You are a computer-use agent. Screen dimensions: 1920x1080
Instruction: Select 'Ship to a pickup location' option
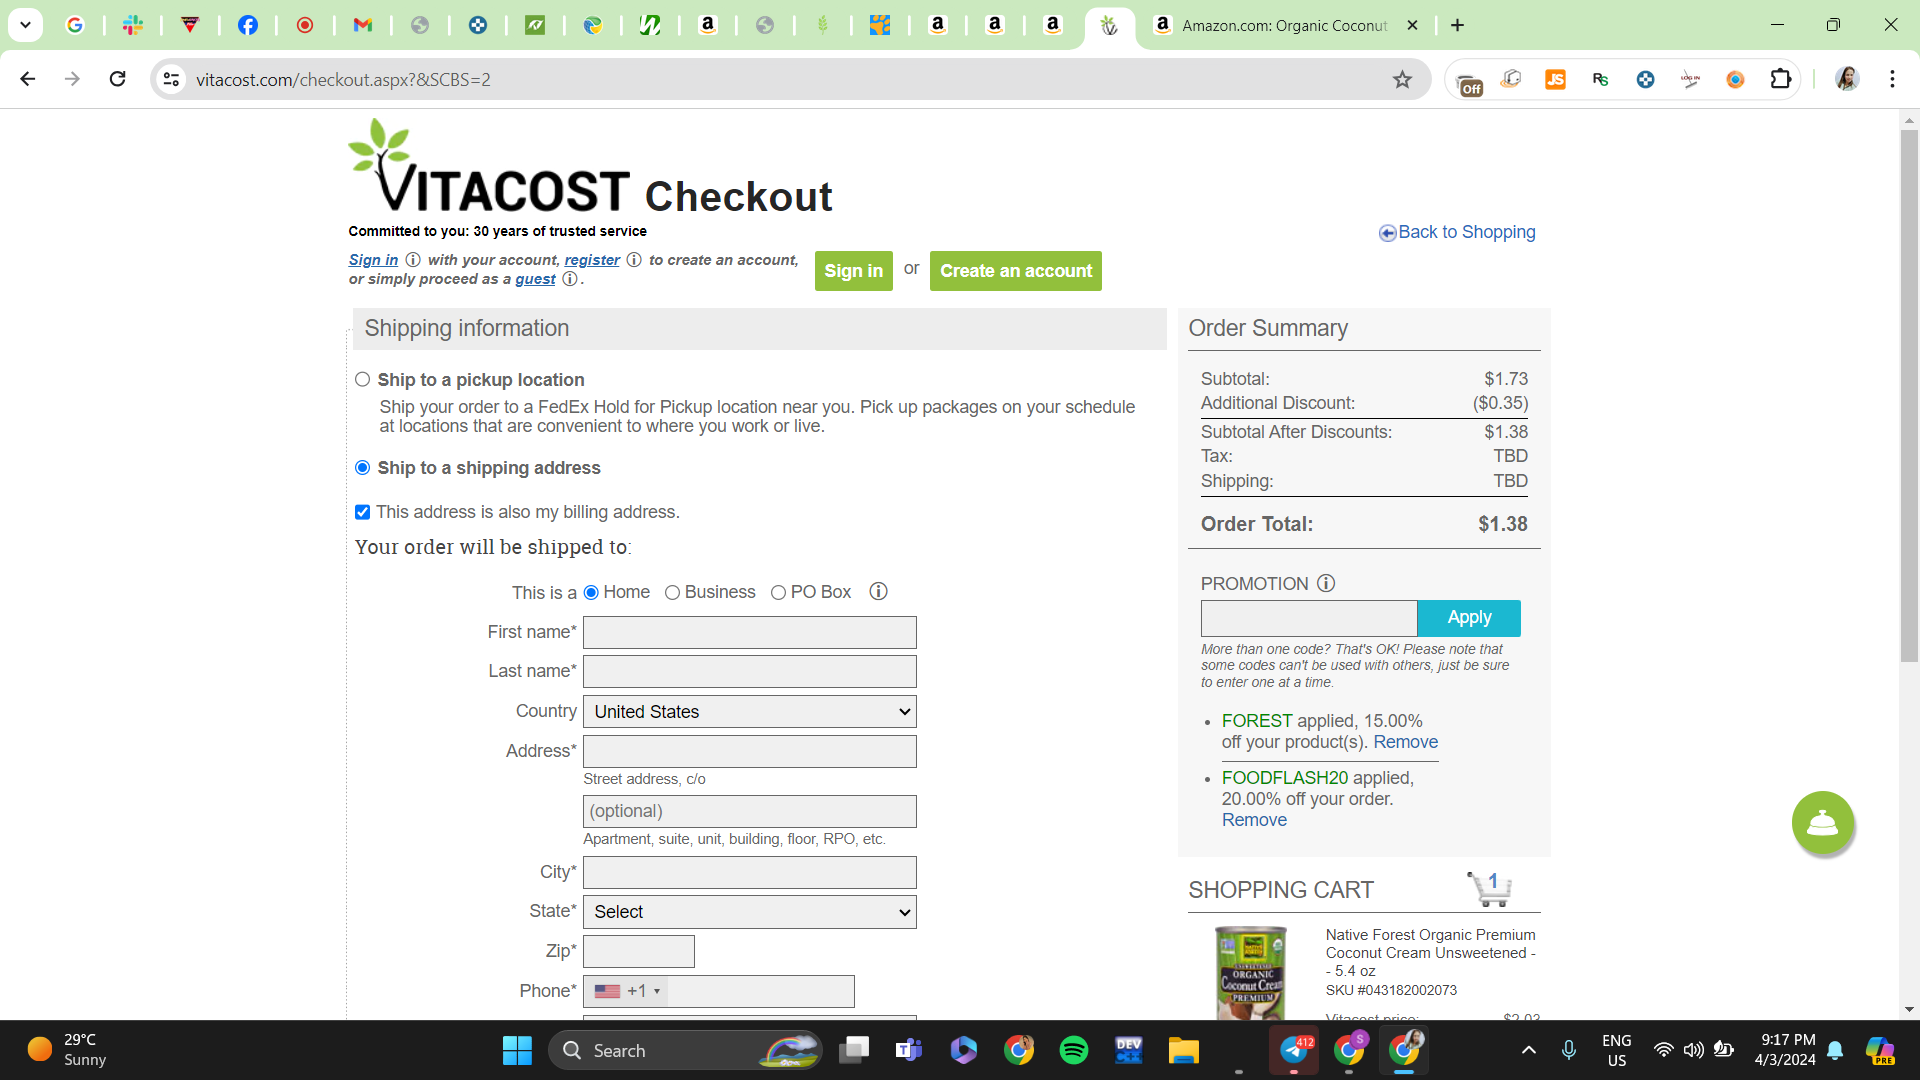[x=363, y=380]
